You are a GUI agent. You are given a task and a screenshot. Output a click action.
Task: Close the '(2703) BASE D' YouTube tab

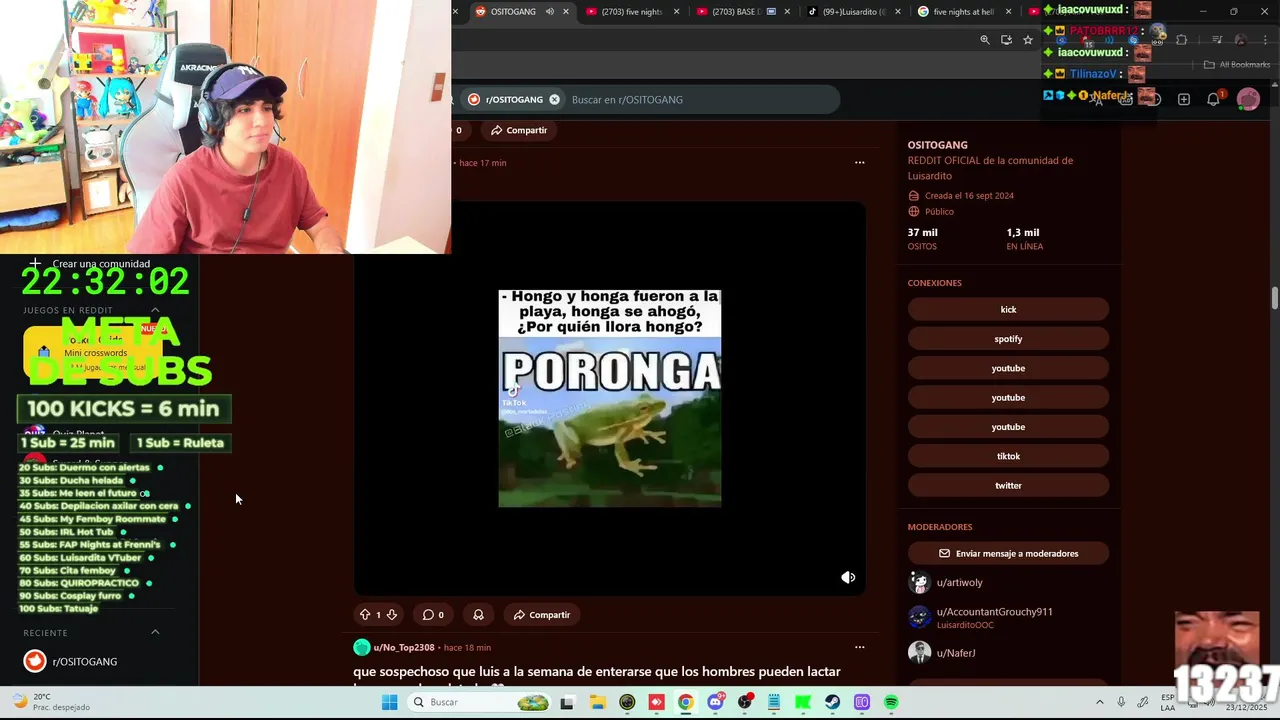787,12
